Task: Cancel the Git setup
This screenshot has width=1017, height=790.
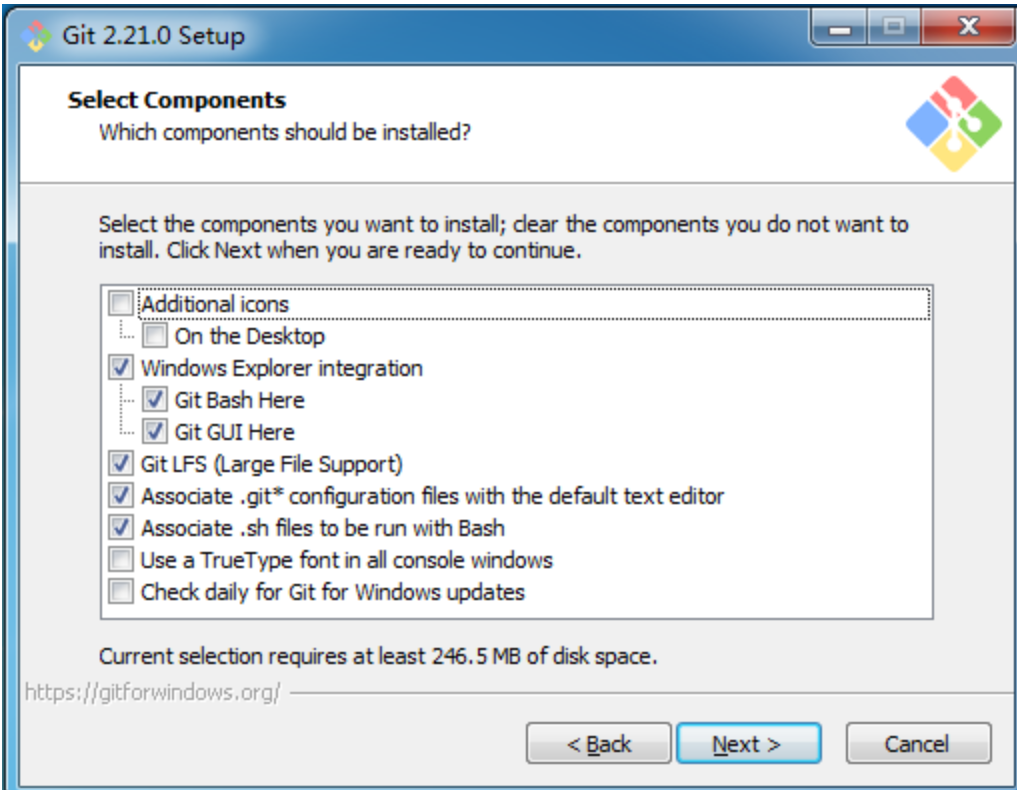Action: (x=918, y=743)
